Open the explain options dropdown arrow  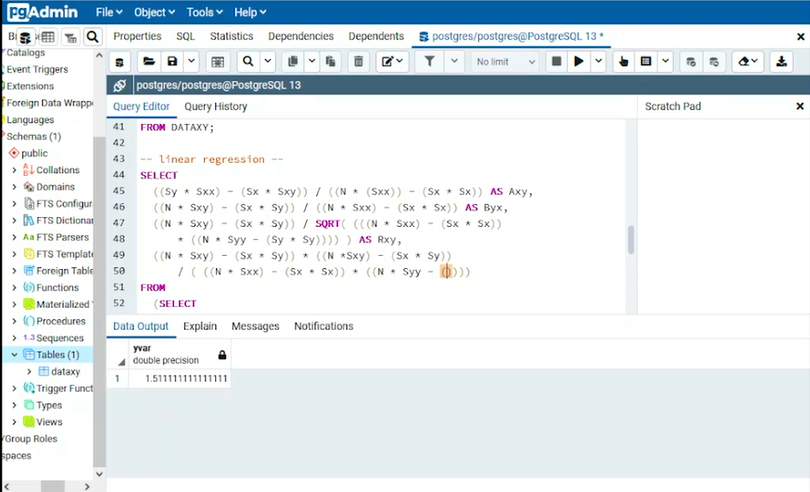click(665, 62)
